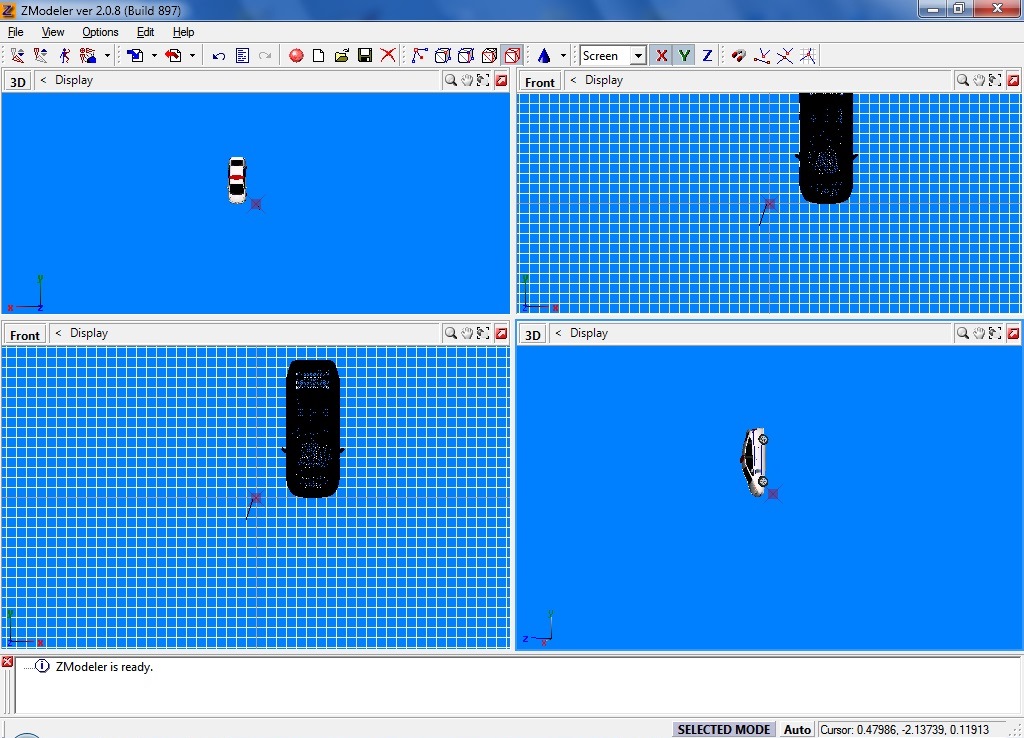Maximize the top-right Front viewport
1024x738 pixels.
pyautogui.click(x=1013, y=80)
